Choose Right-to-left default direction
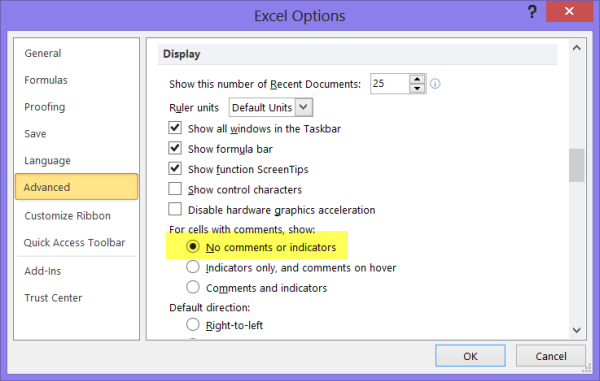Screen dimensions: 600x381 [x=193, y=324]
